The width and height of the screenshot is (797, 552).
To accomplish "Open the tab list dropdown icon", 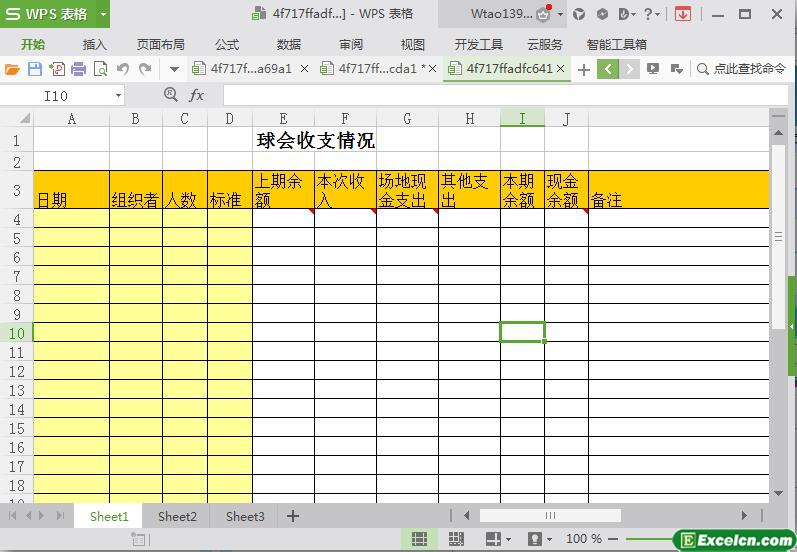I will pos(677,69).
